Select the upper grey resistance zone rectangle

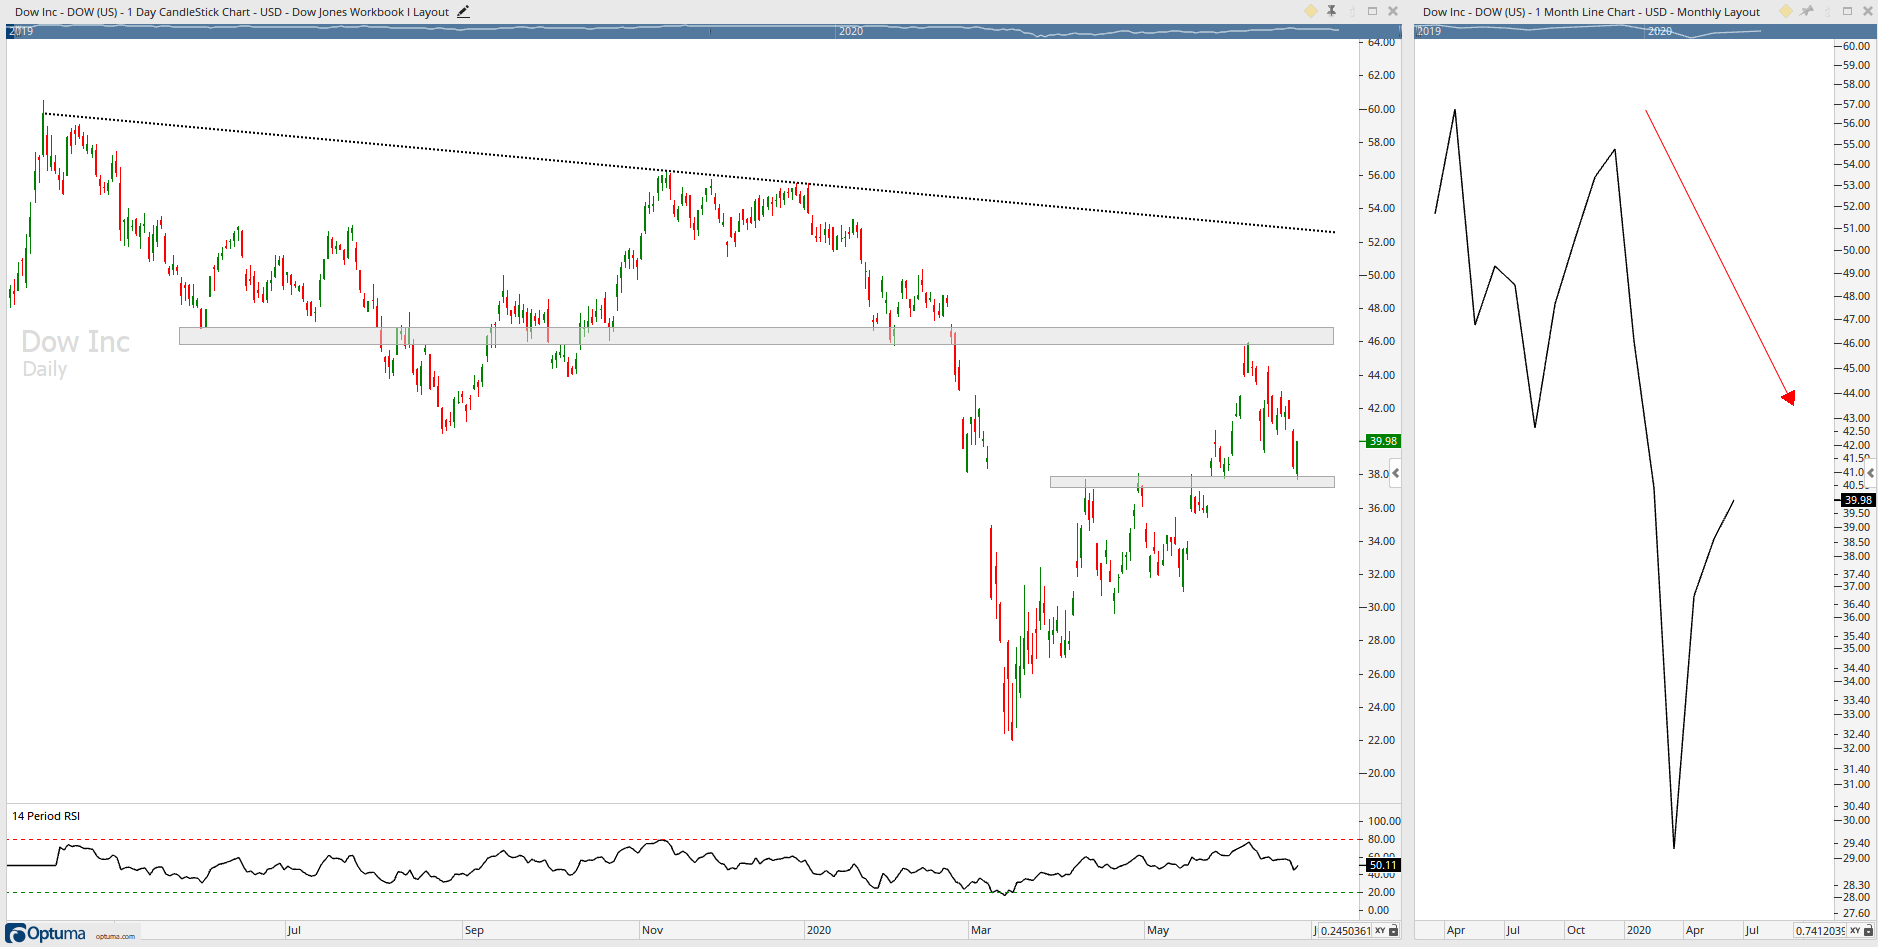pyautogui.click(x=756, y=336)
